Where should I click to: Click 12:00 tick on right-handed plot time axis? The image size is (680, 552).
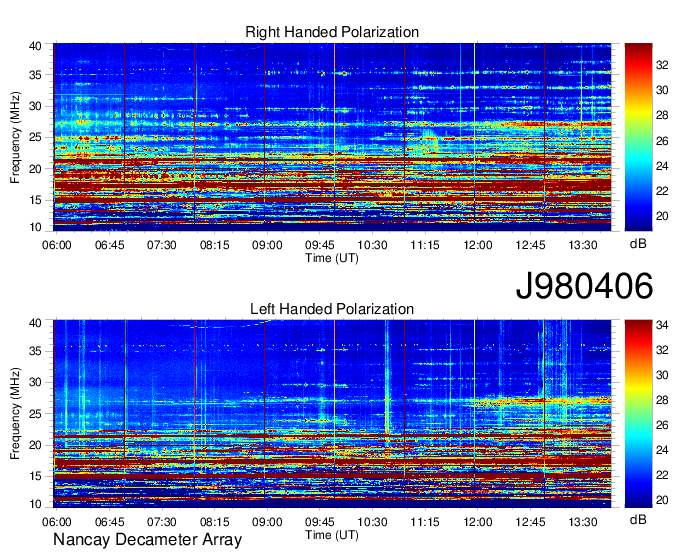pyautogui.click(x=477, y=245)
